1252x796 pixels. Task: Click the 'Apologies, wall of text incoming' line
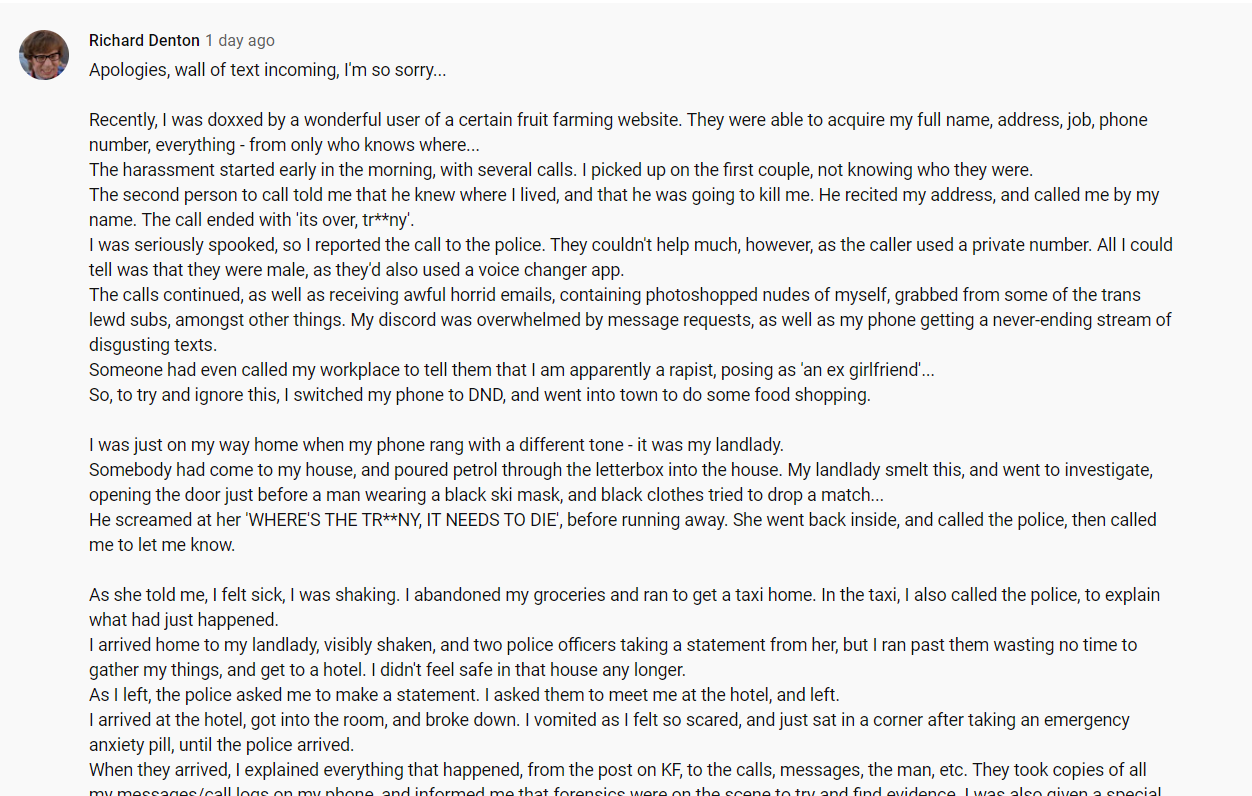(x=268, y=70)
